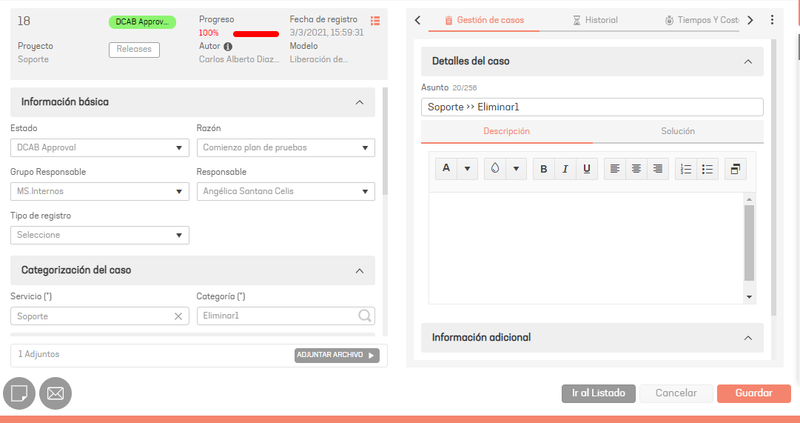This screenshot has height=423, width=800.
Task: Collapse the Información básica section
Action: (360, 102)
